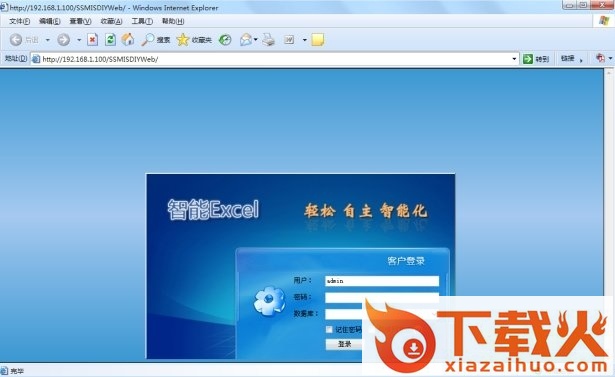The height and width of the screenshot is (377, 615).
Task: Print the page with printer icon
Action: tap(269, 40)
